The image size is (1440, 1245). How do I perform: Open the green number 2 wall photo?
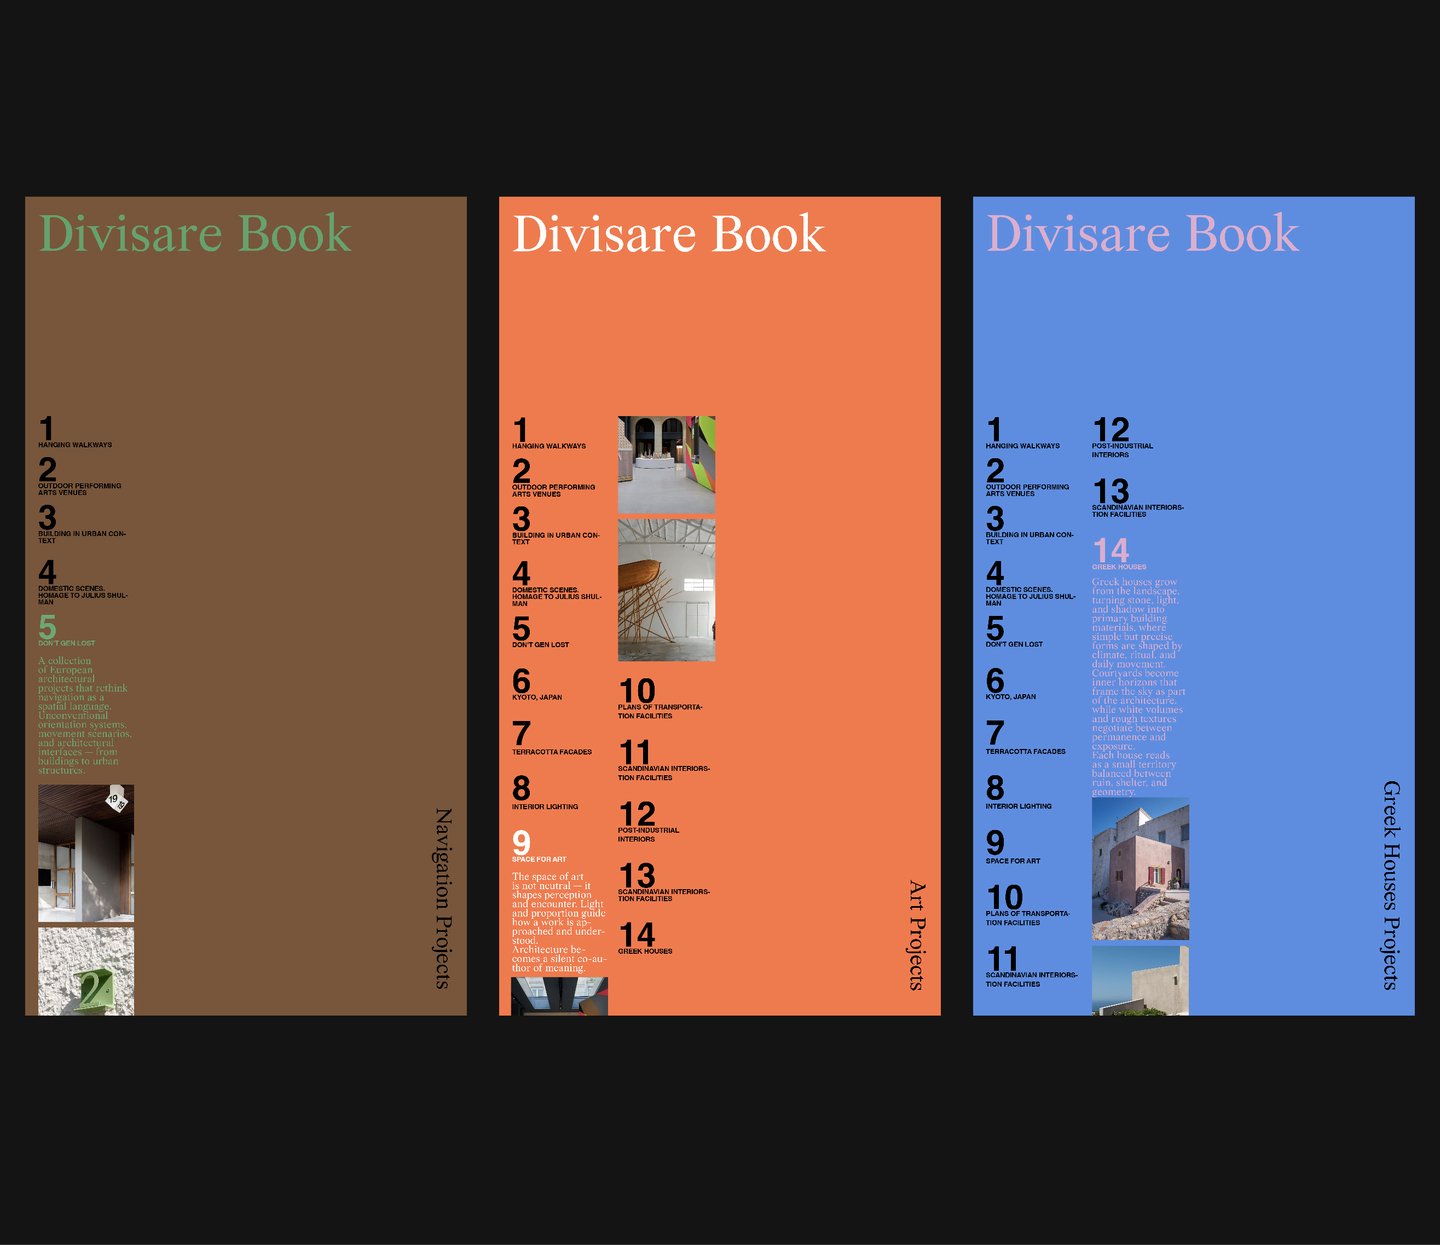[x=86, y=971]
